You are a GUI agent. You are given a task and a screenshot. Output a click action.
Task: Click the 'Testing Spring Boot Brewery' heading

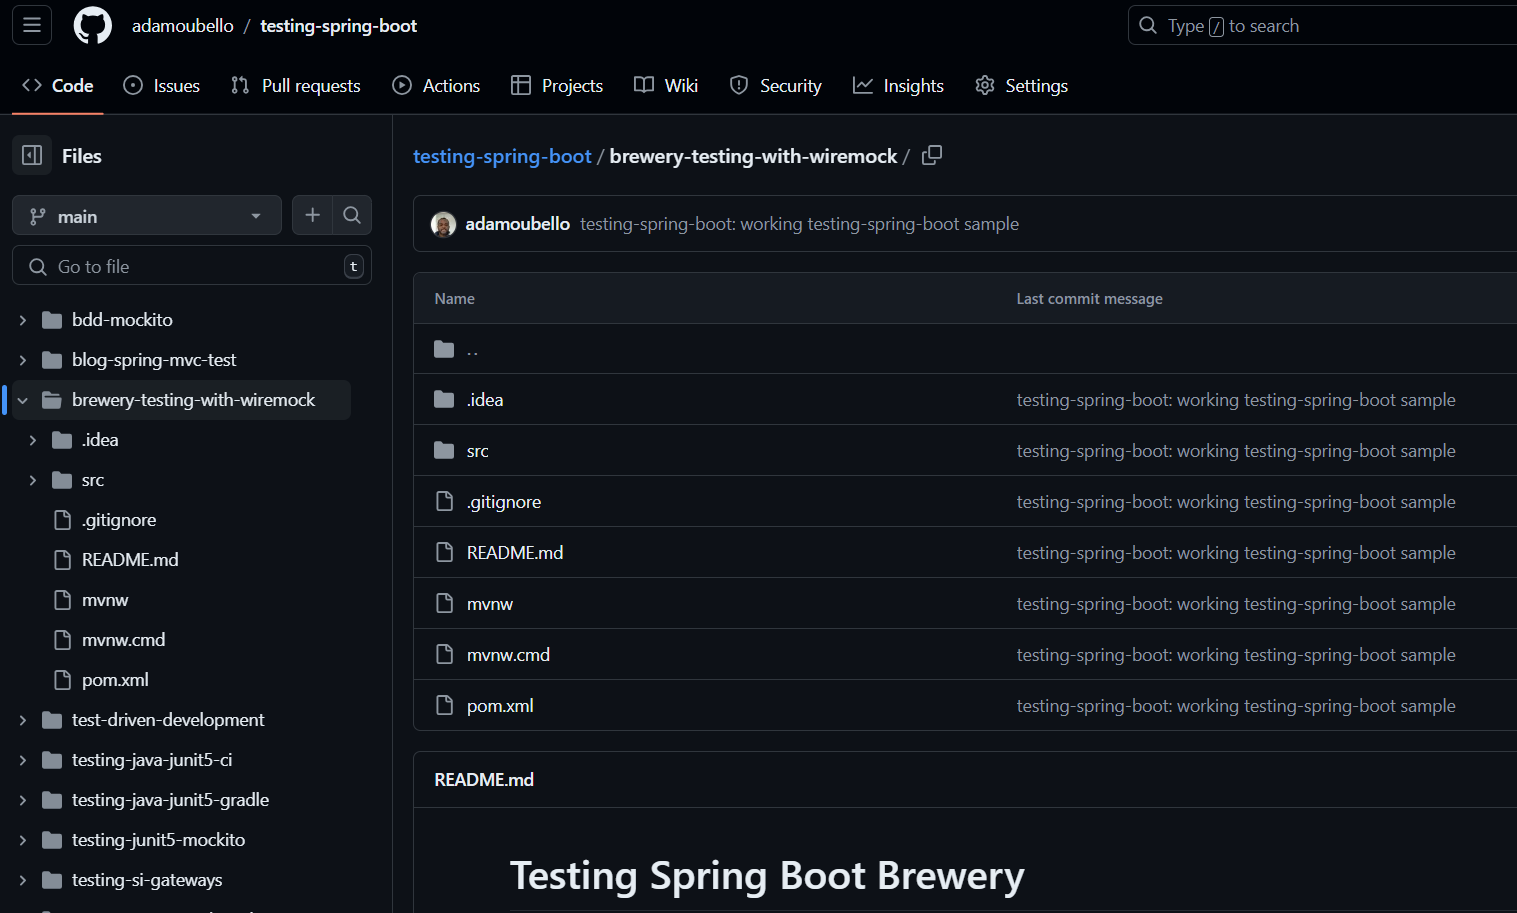click(x=767, y=875)
